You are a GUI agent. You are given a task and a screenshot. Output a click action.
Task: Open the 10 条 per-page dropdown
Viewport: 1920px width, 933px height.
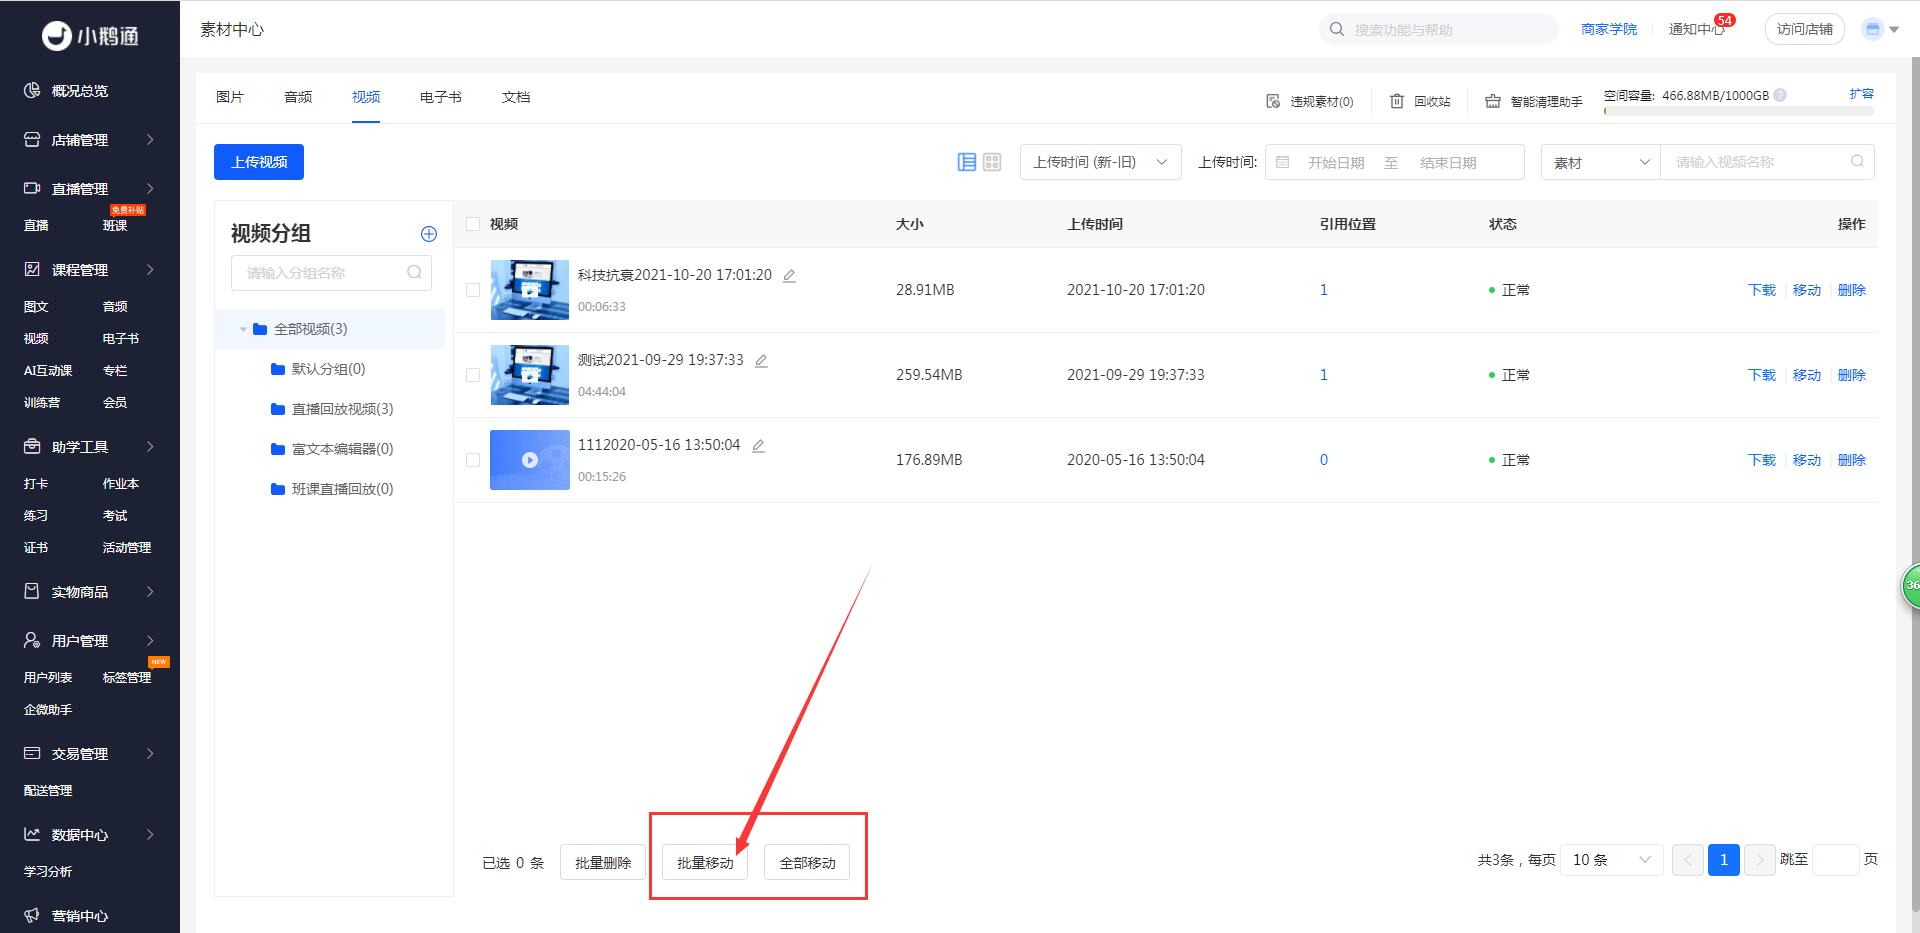click(1611, 860)
